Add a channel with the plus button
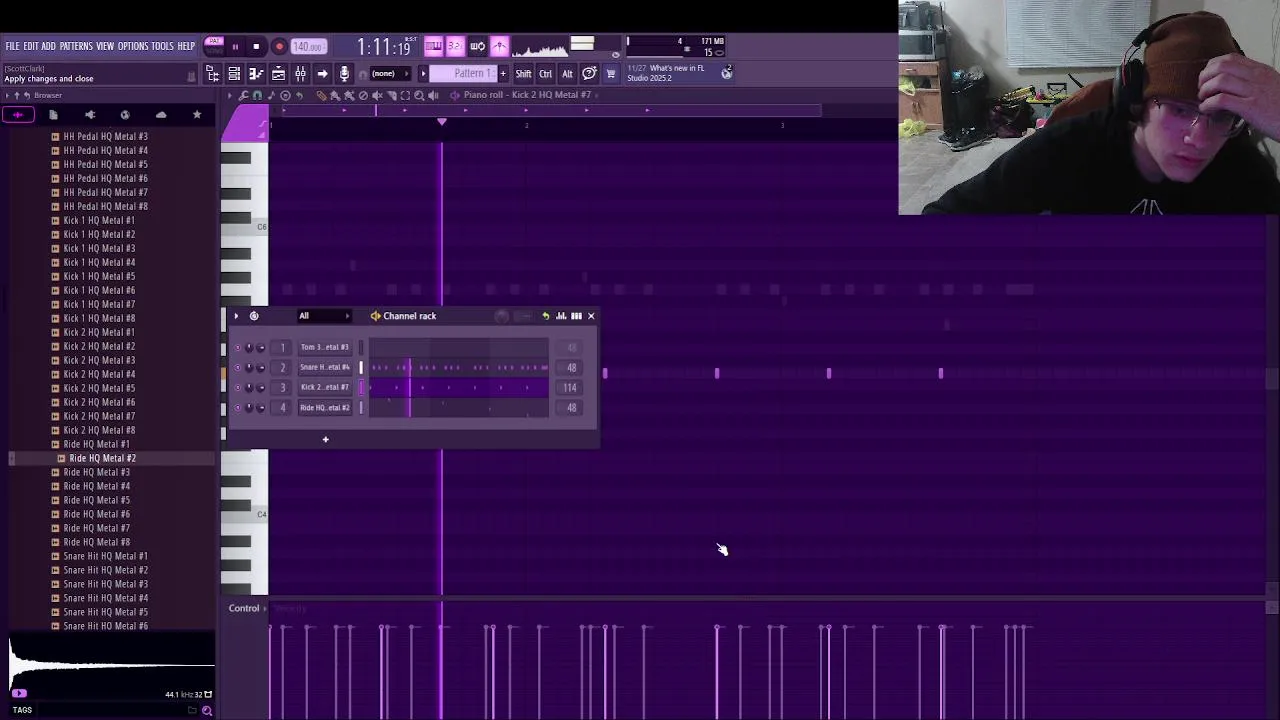 point(325,439)
